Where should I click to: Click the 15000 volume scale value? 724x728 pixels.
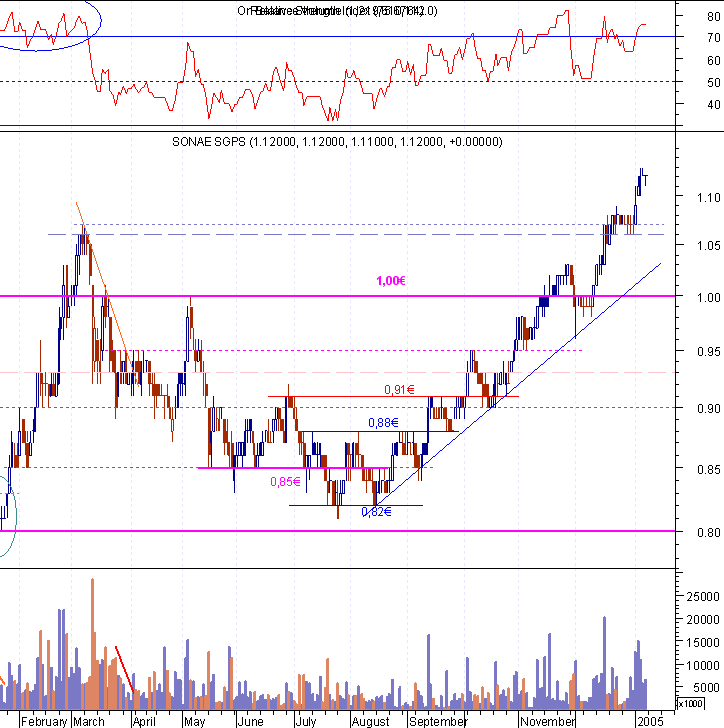tap(703, 643)
